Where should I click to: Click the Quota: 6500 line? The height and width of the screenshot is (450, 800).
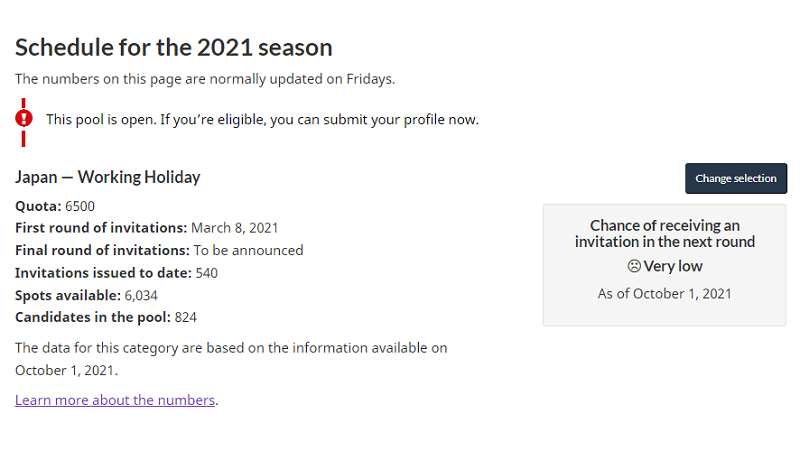click(55, 206)
